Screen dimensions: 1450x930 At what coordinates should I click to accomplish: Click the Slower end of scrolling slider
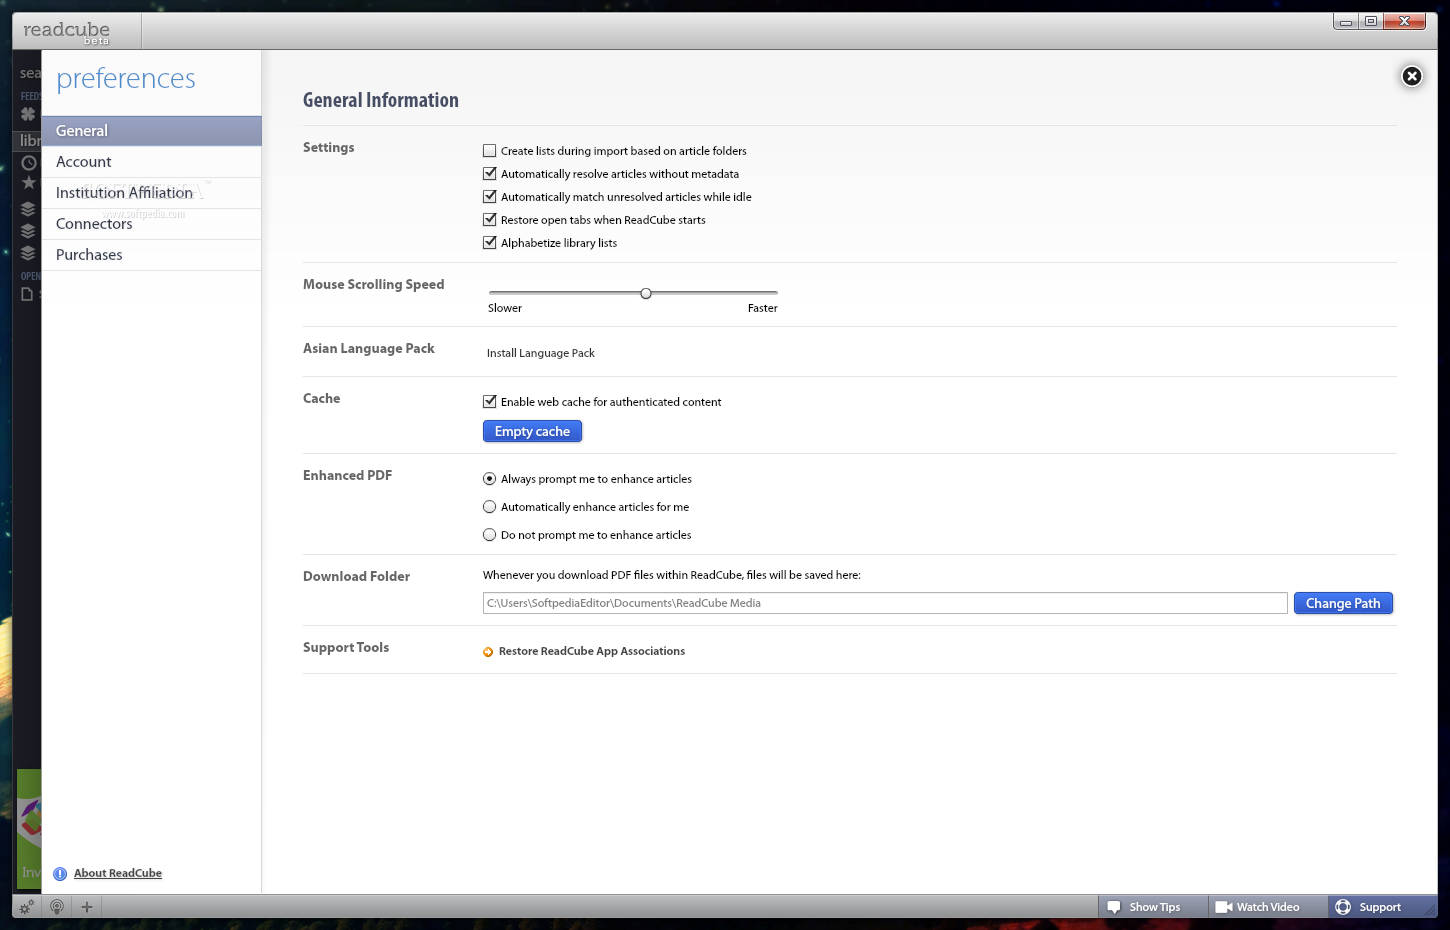point(505,308)
